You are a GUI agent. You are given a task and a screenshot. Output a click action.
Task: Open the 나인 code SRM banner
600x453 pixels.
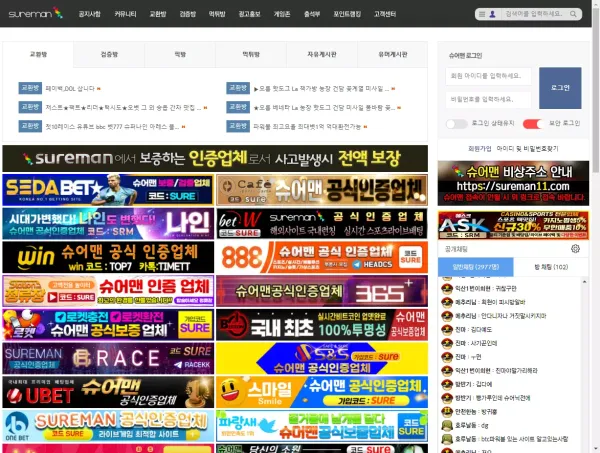(108, 224)
